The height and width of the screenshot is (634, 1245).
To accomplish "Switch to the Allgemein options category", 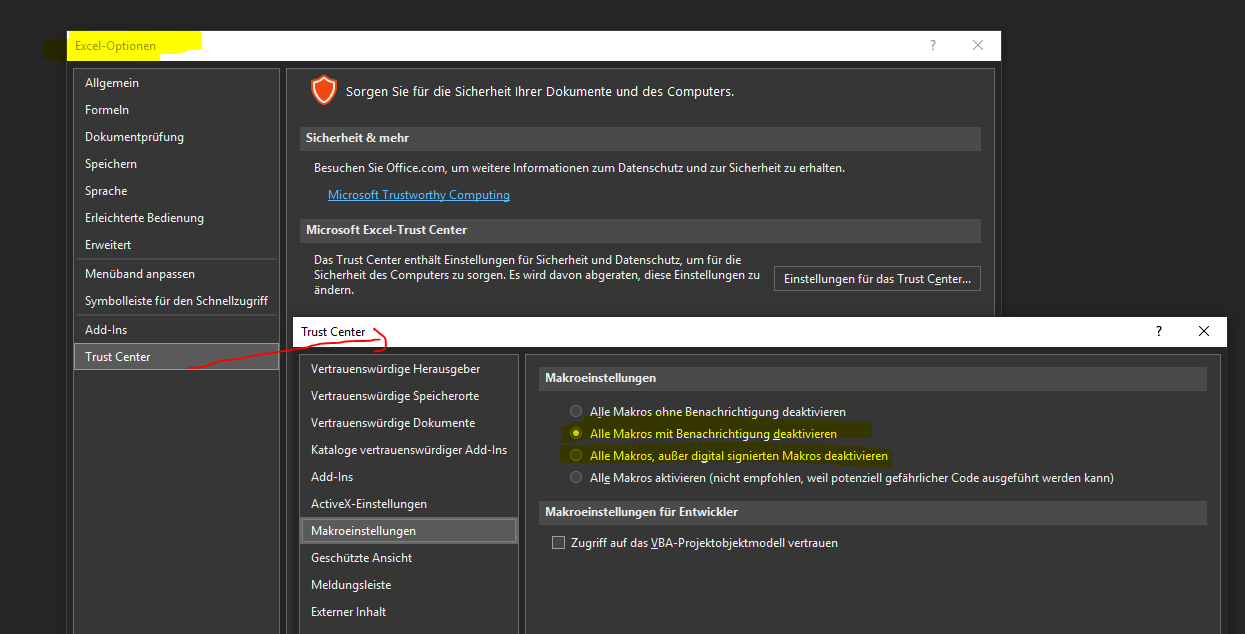I will point(112,83).
